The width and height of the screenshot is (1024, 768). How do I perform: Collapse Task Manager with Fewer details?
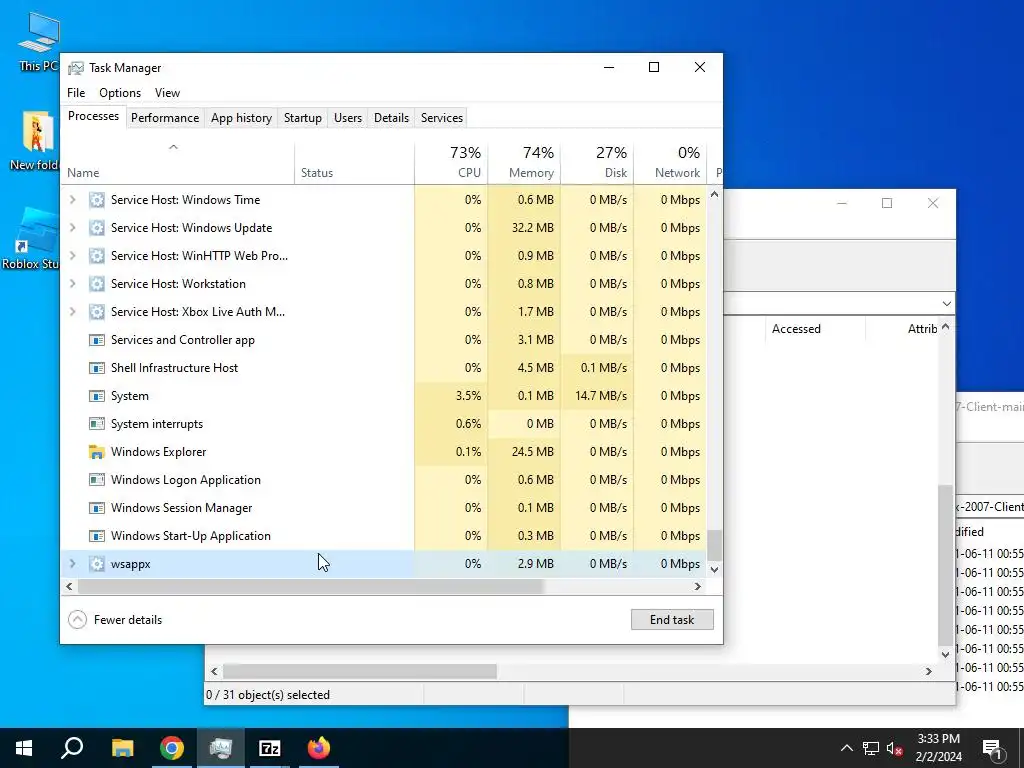115,620
